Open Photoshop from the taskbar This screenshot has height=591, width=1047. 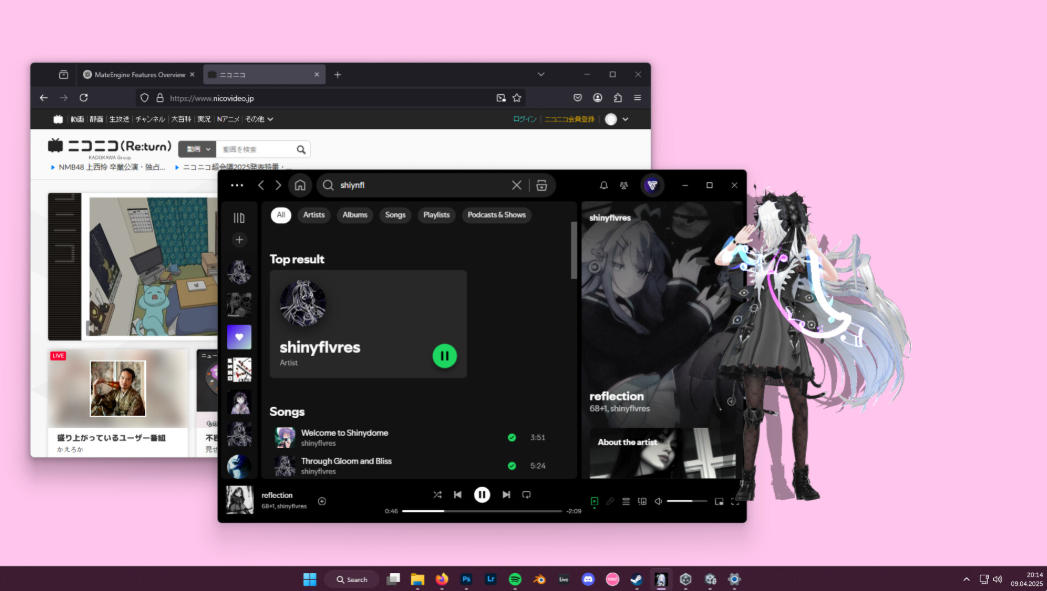coord(466,579)
